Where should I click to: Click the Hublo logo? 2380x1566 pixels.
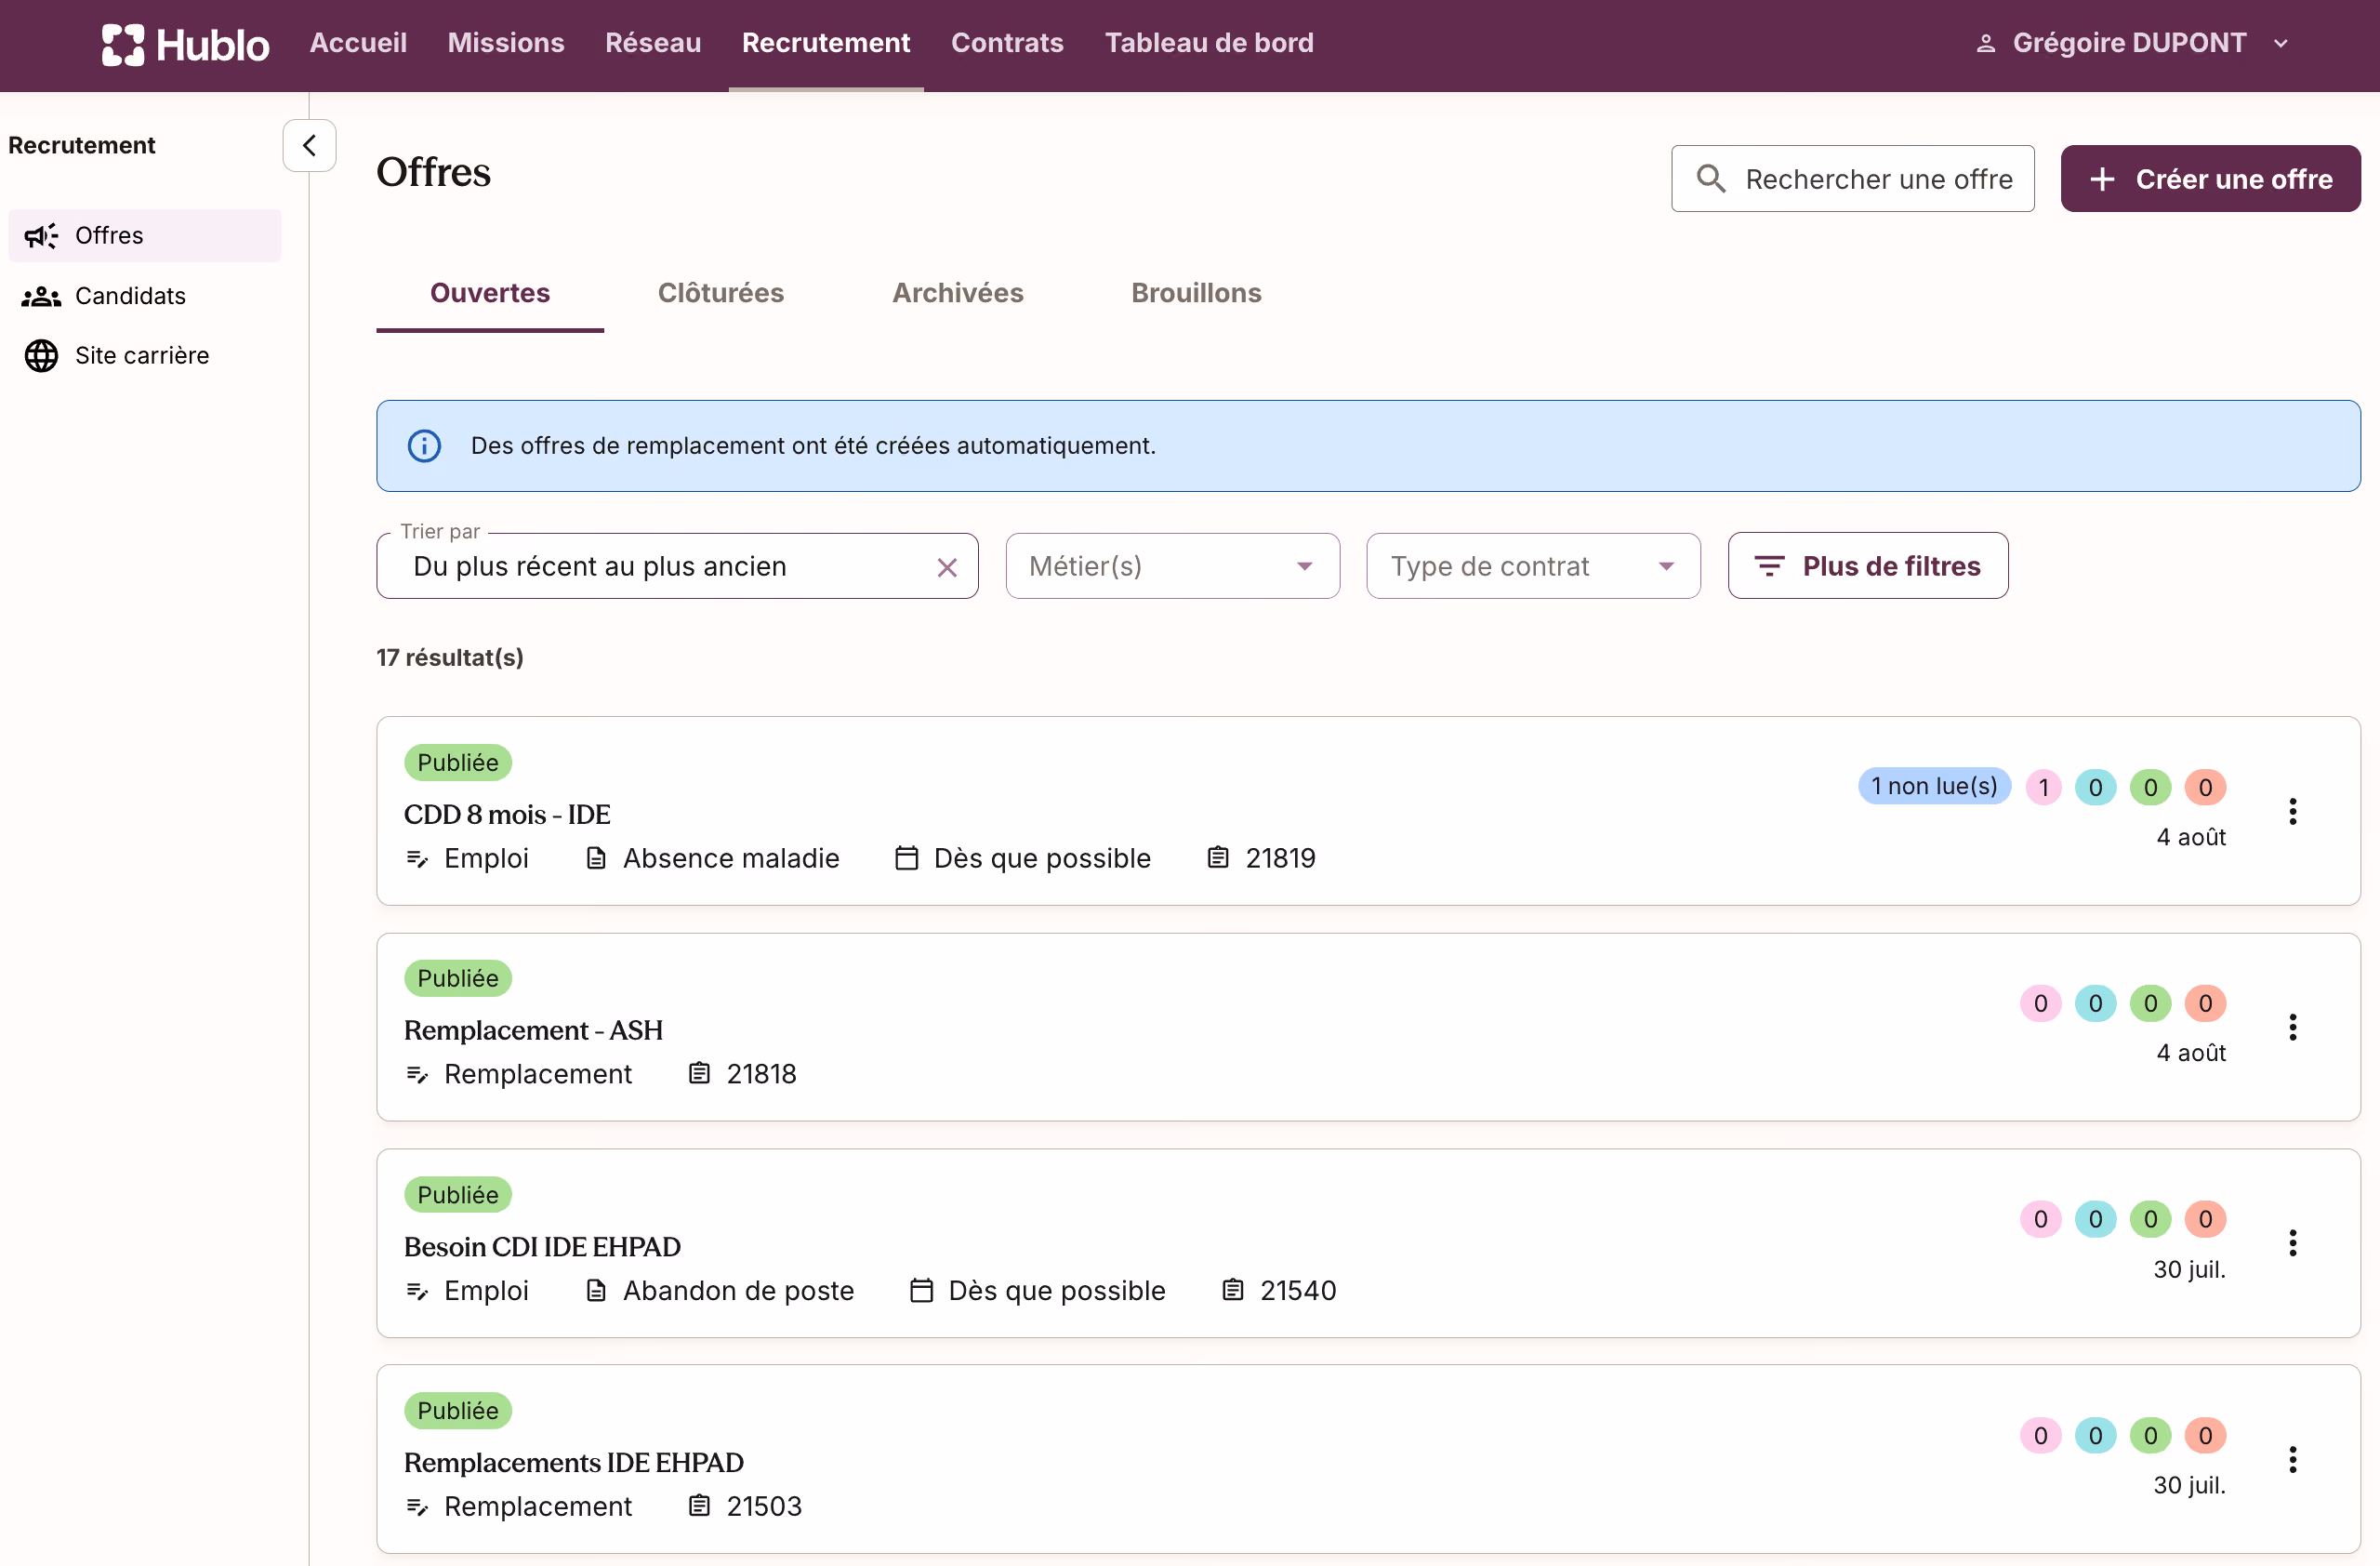click(x=185, y=44)
